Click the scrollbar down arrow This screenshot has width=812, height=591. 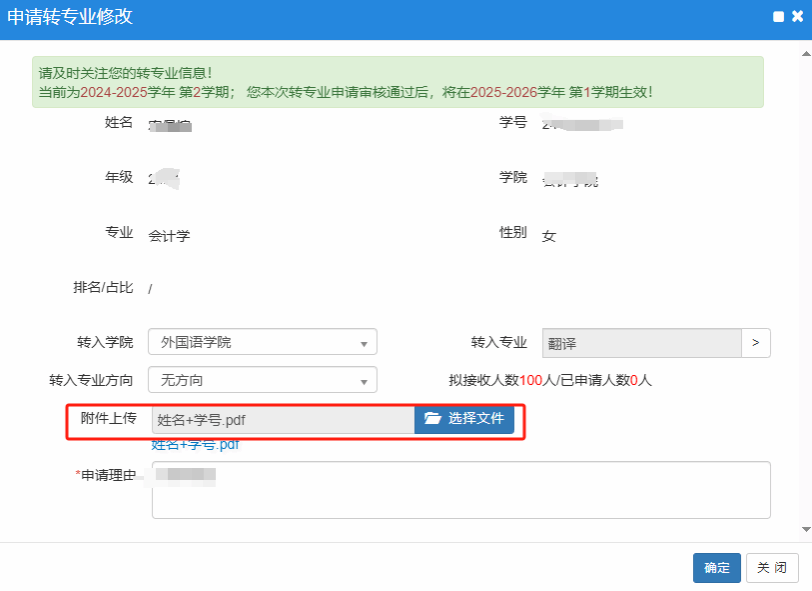click(806, 528)
